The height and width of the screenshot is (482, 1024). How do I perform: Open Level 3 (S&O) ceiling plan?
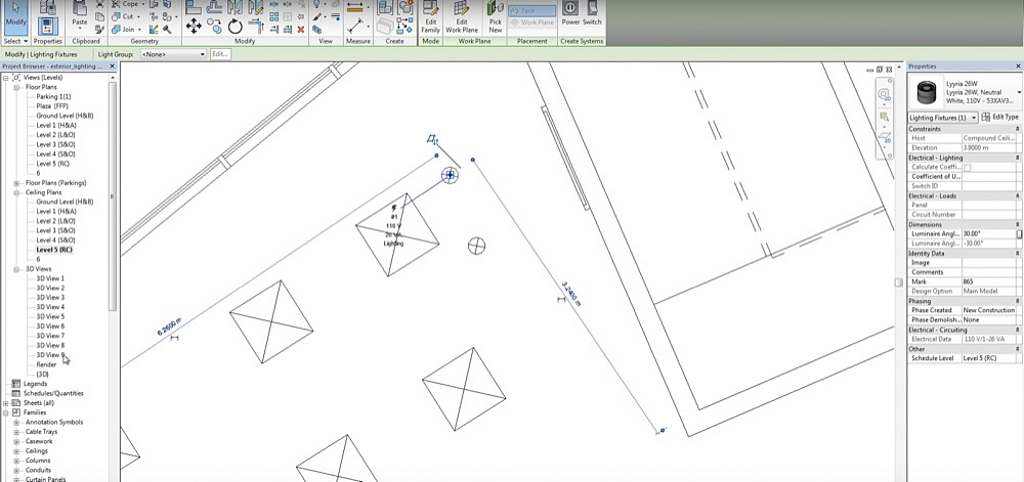[56, 231]
